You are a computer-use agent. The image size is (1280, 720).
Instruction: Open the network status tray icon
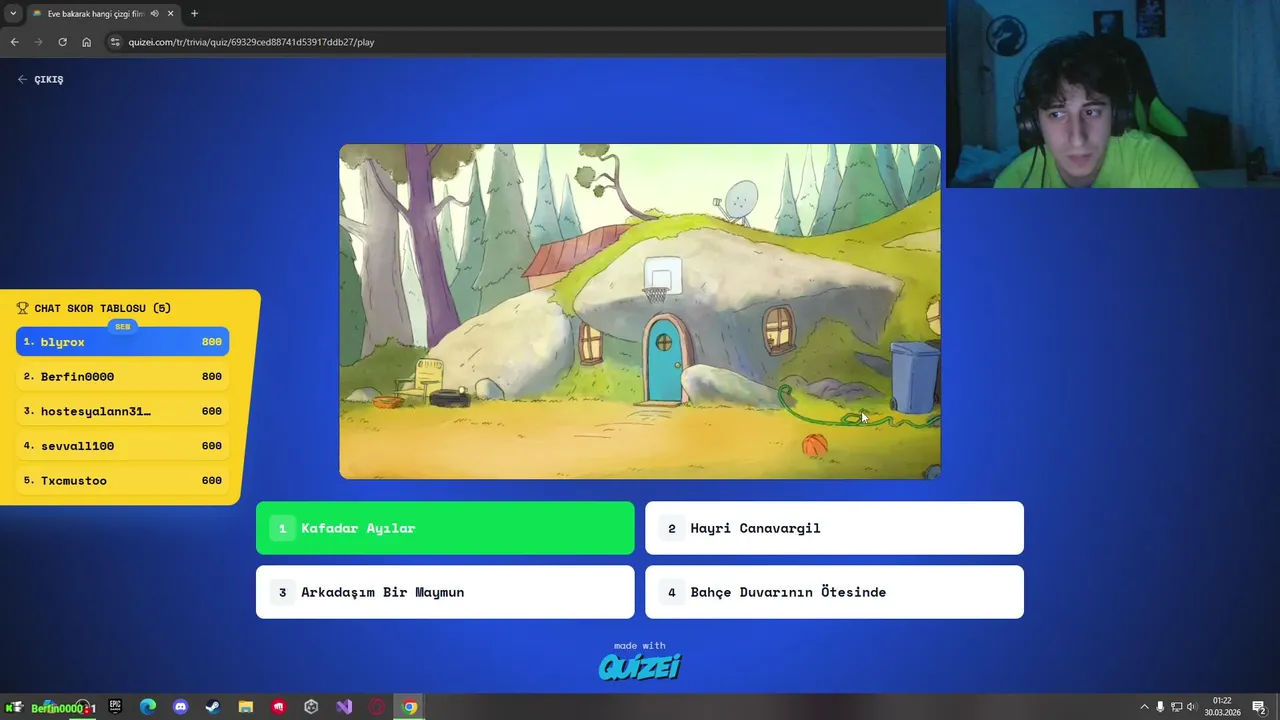(1176, 707)
